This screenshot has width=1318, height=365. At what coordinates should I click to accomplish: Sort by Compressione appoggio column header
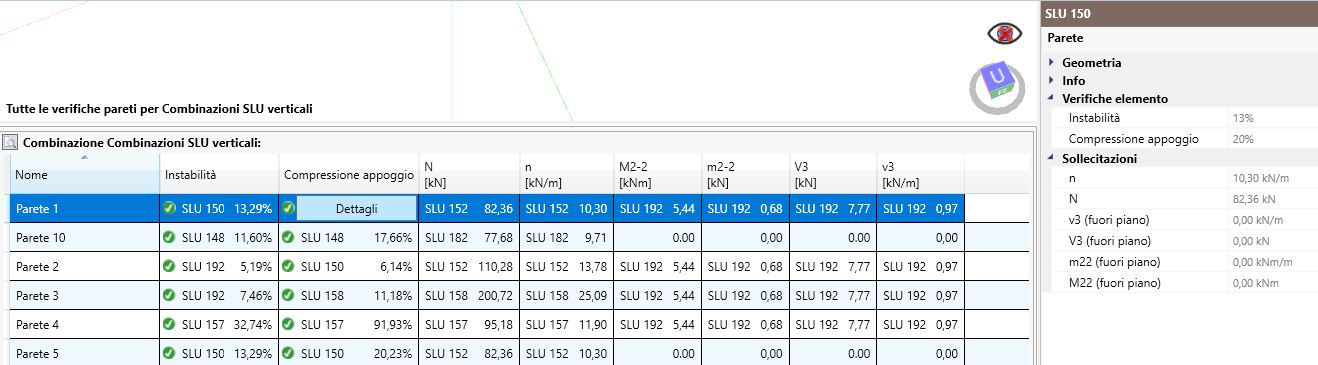pyautogui.click(x=348, y=174)
